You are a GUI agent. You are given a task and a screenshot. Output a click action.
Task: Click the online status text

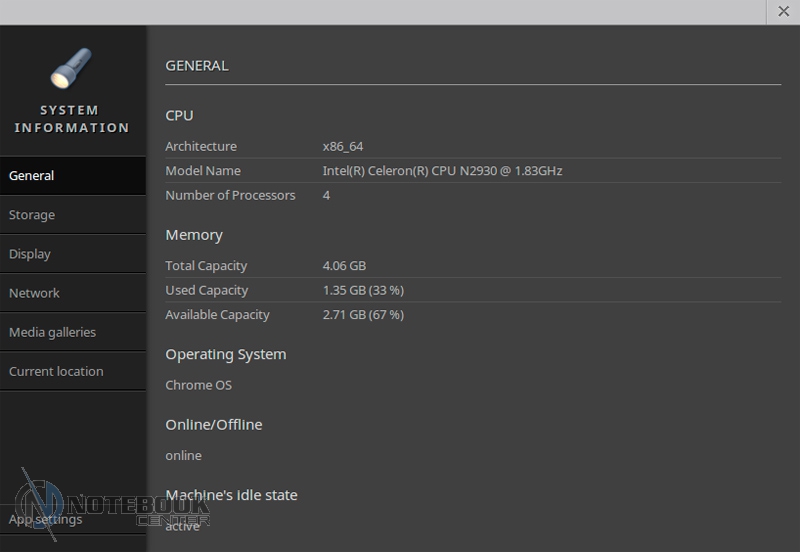183,456
